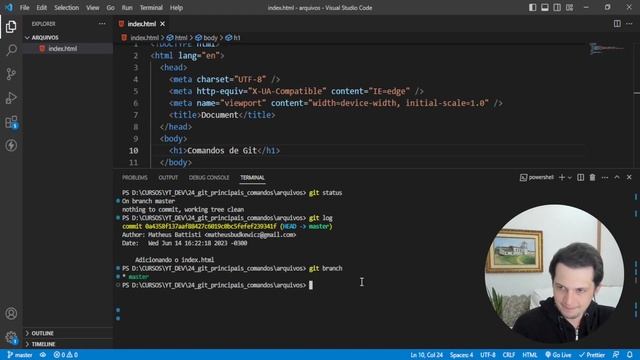Open the lightning bolt extension view
The height and width of the screenshot is (360, 640).
(11, 145)
